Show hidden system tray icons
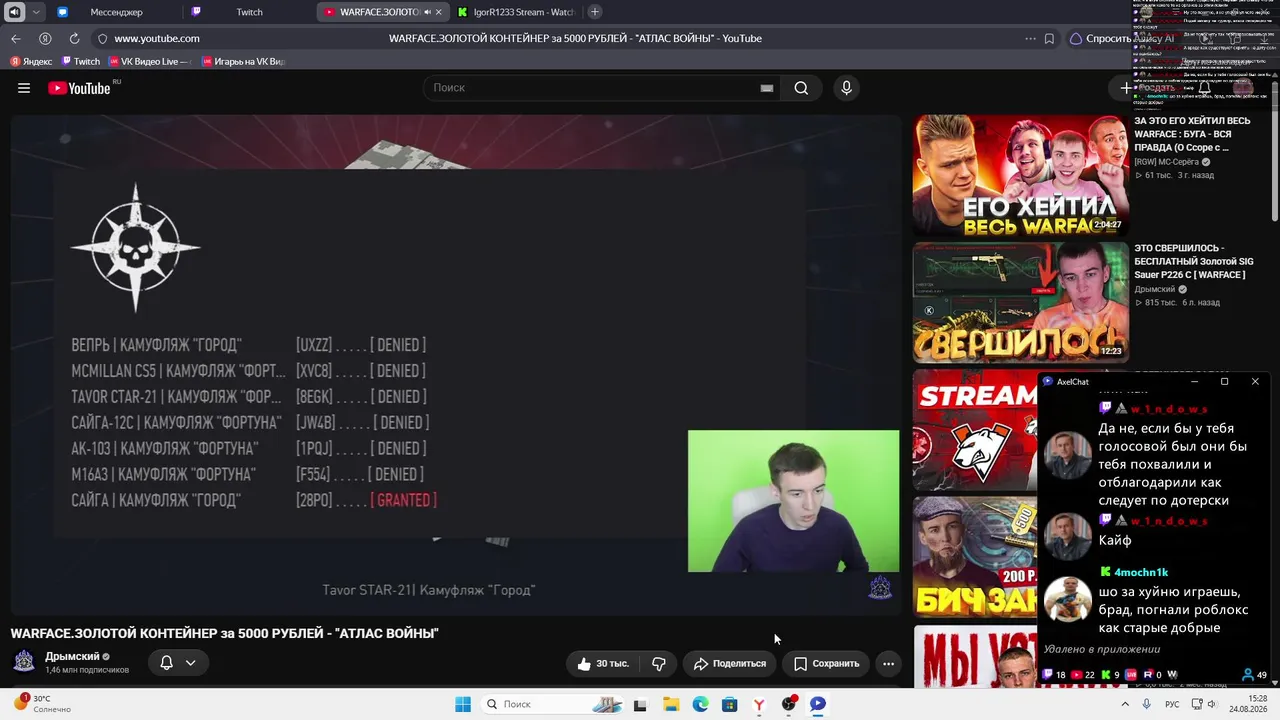The width and height of the screenshot is (1280, 720). point(1125,704)
